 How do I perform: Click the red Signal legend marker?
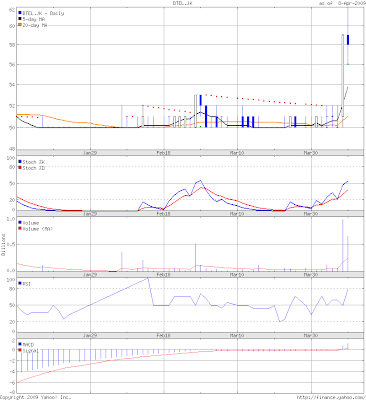click(x=20, y=350)
